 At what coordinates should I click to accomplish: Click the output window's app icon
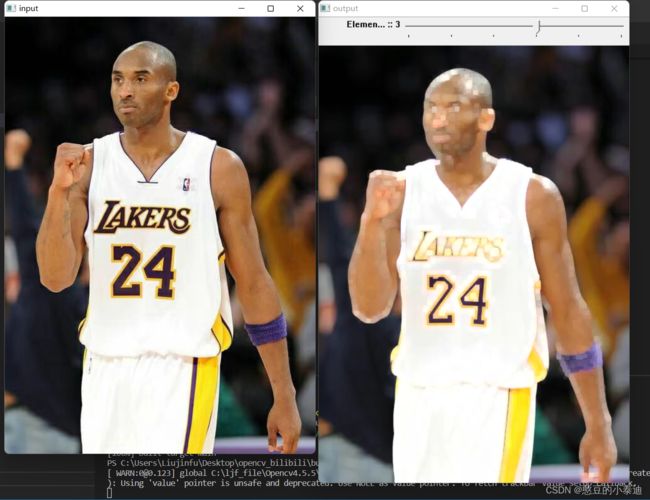coord(325,8)
